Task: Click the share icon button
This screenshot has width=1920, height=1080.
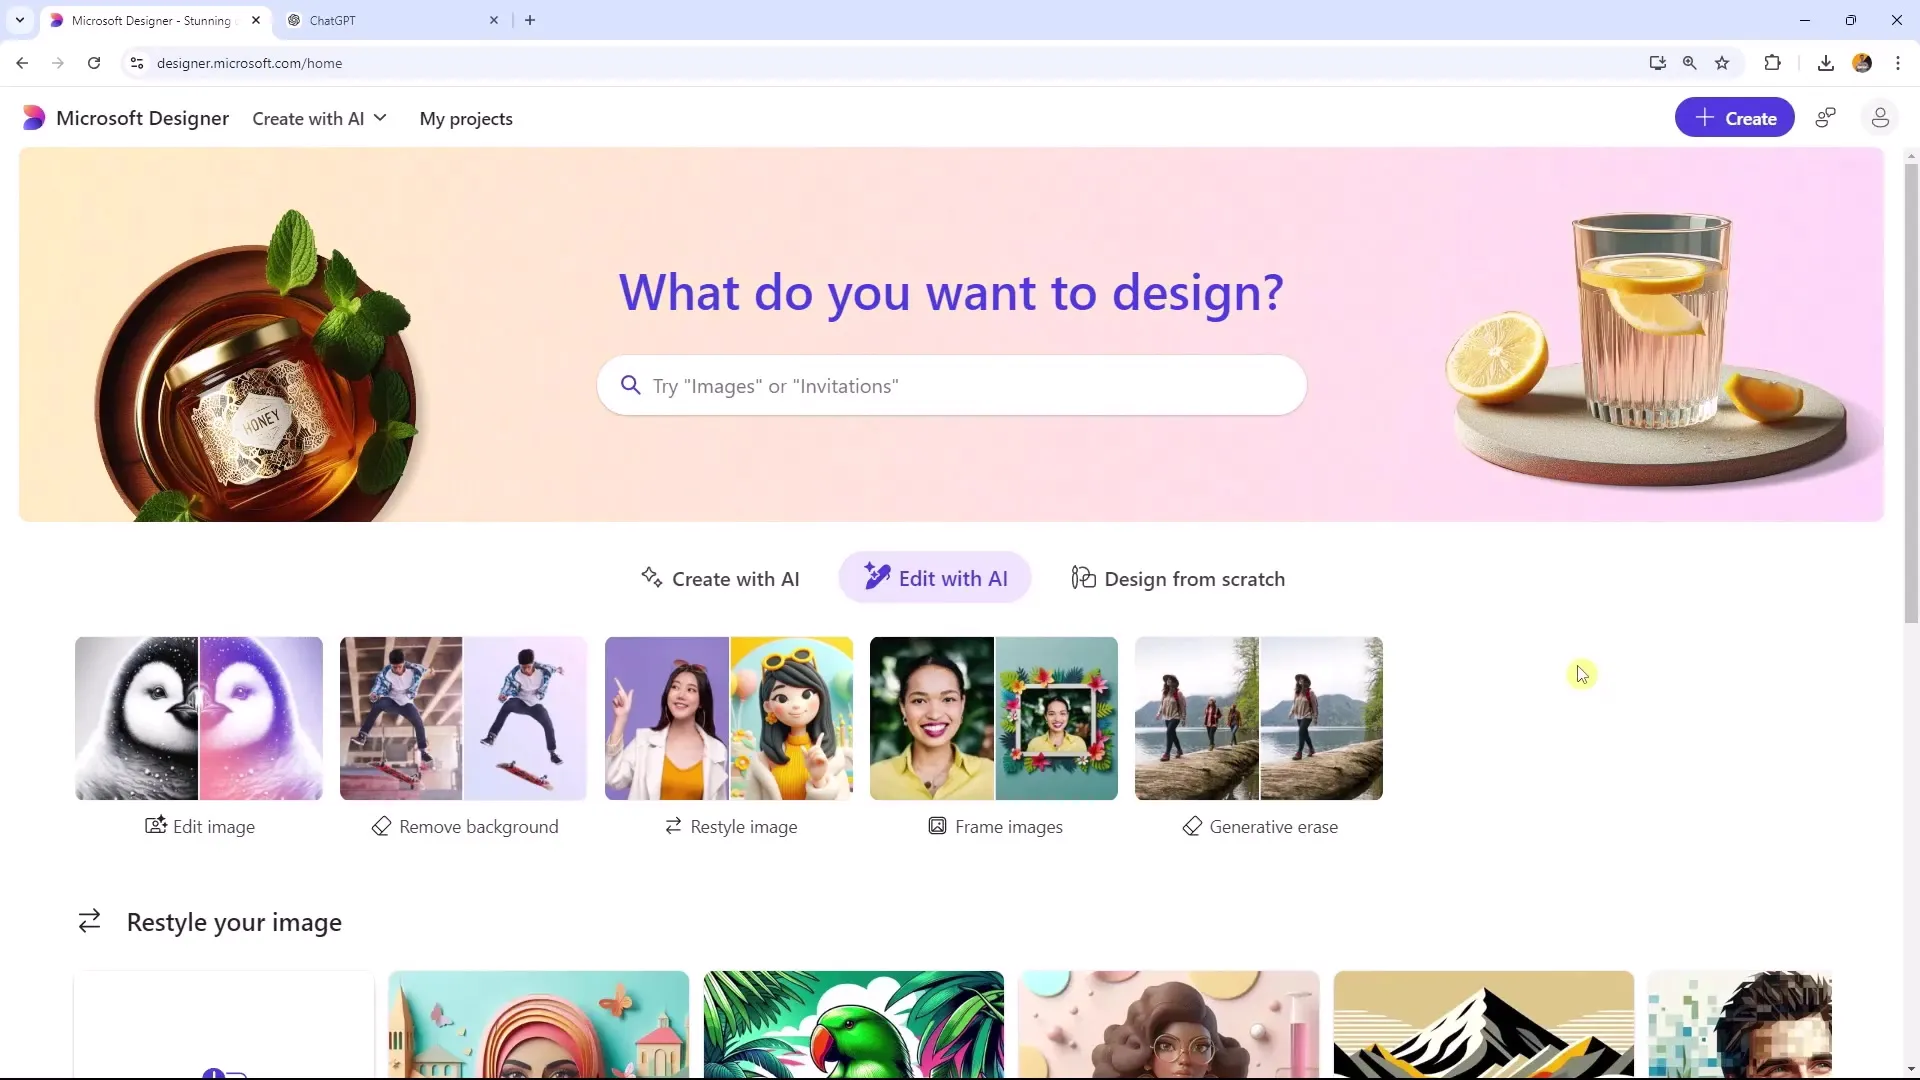Action: (1830, 117)
